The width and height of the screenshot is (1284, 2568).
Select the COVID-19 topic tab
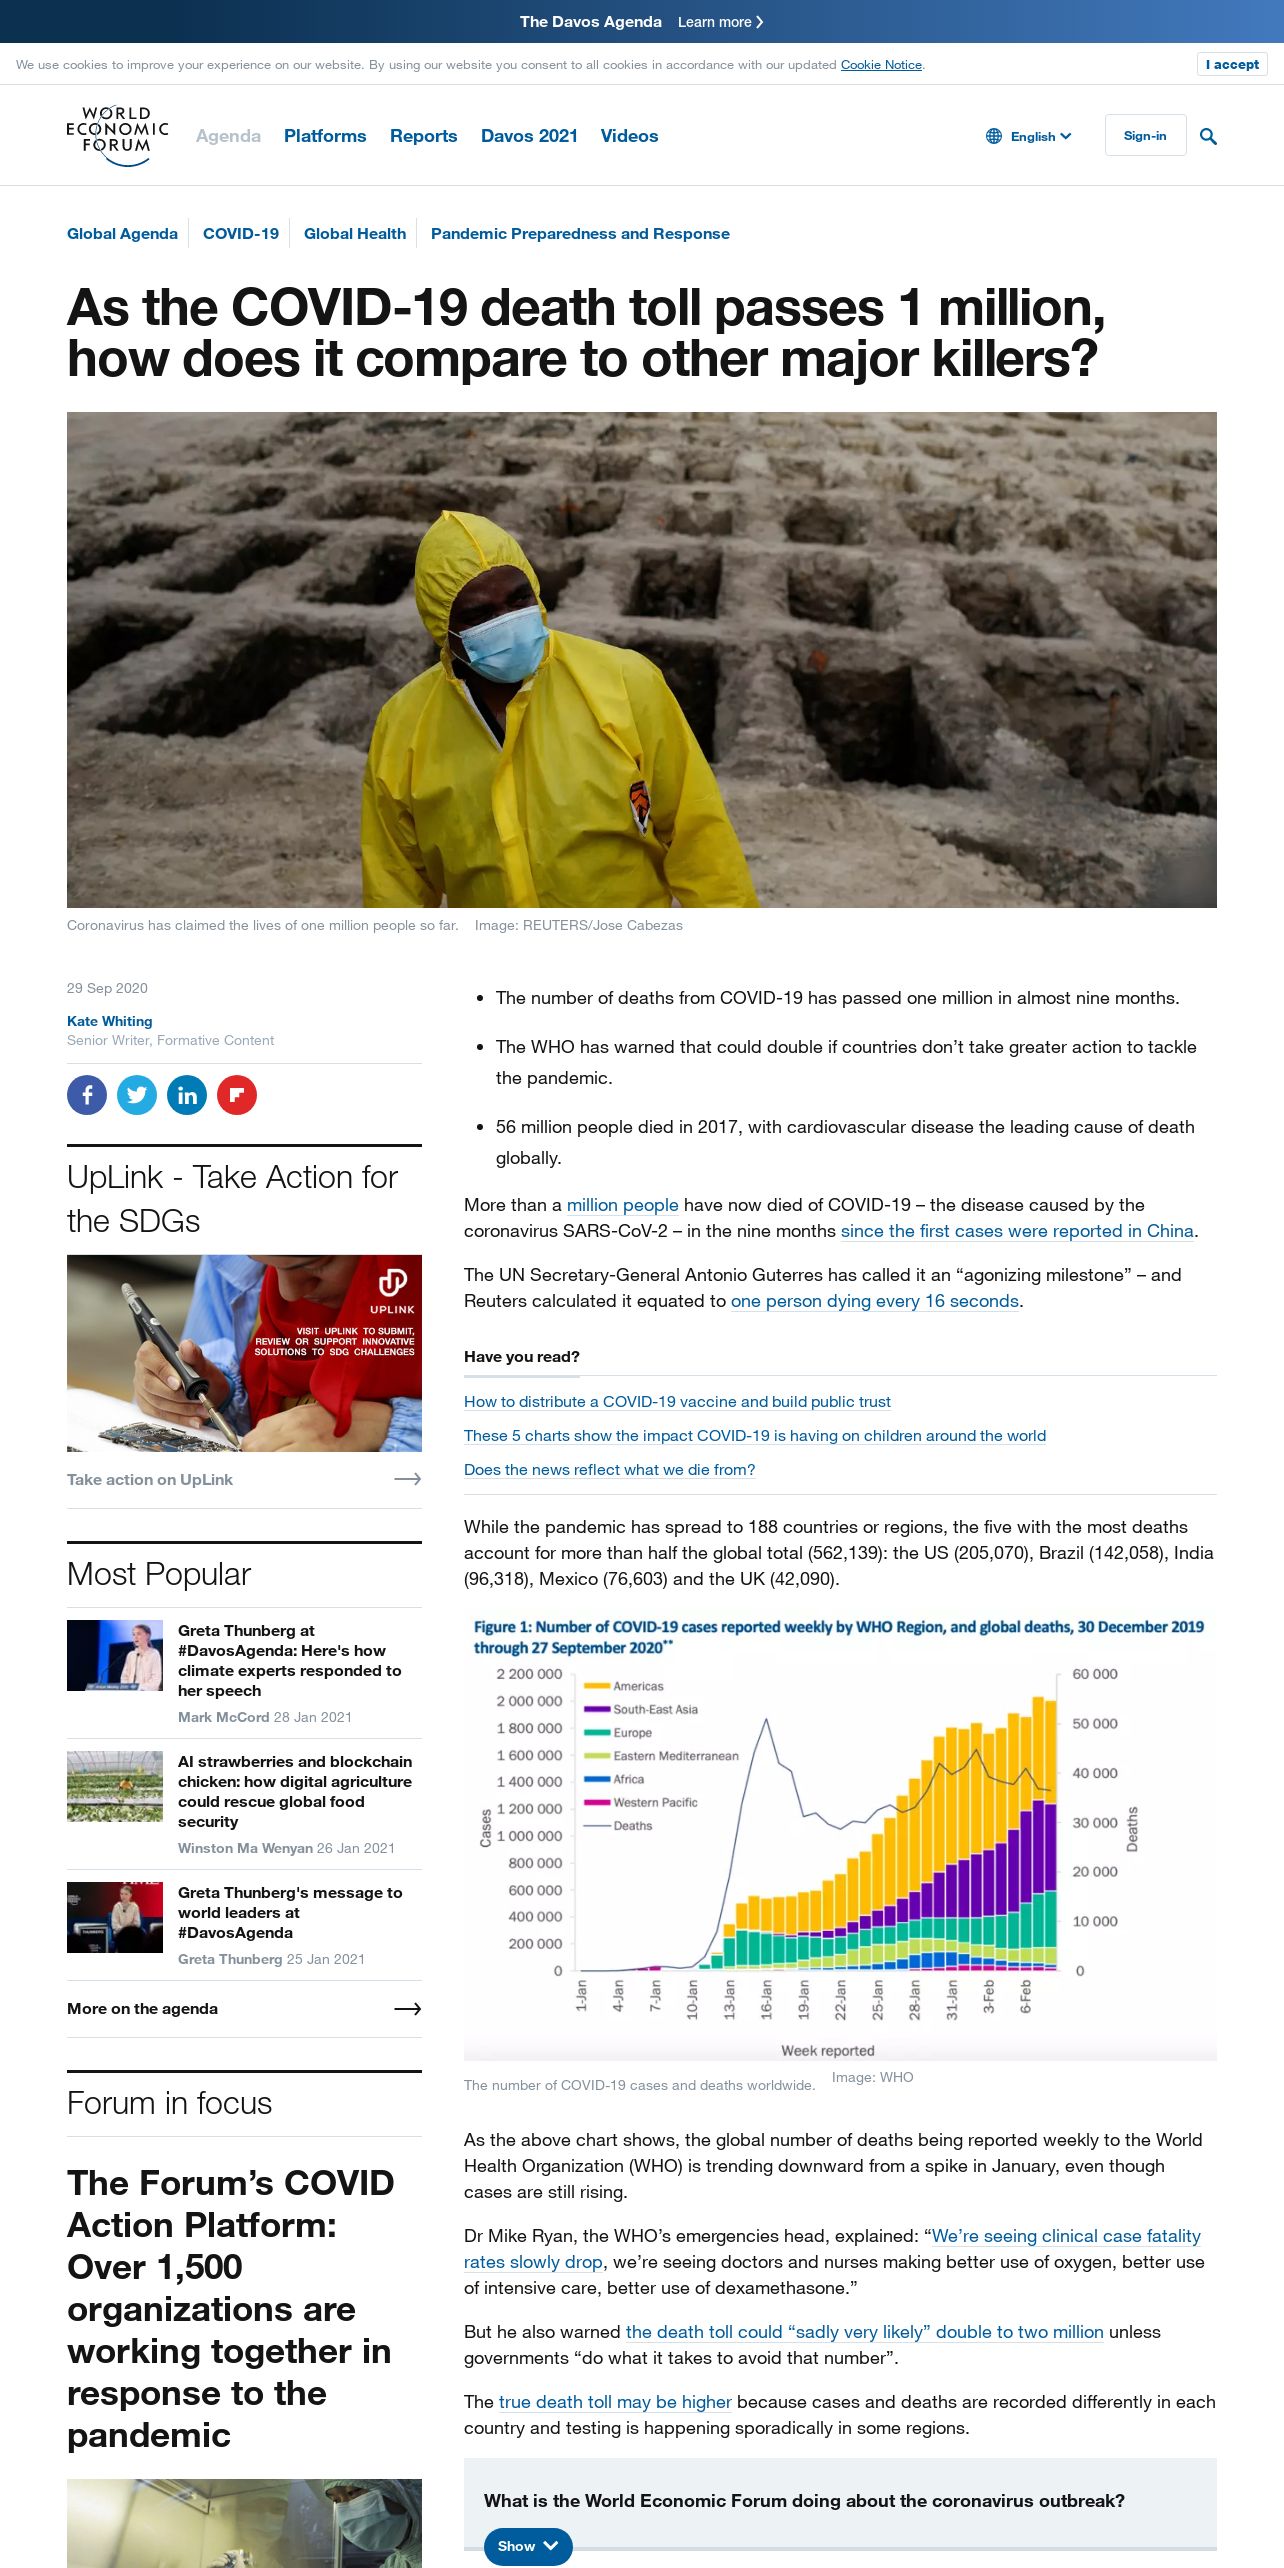[x=241, y=234]
